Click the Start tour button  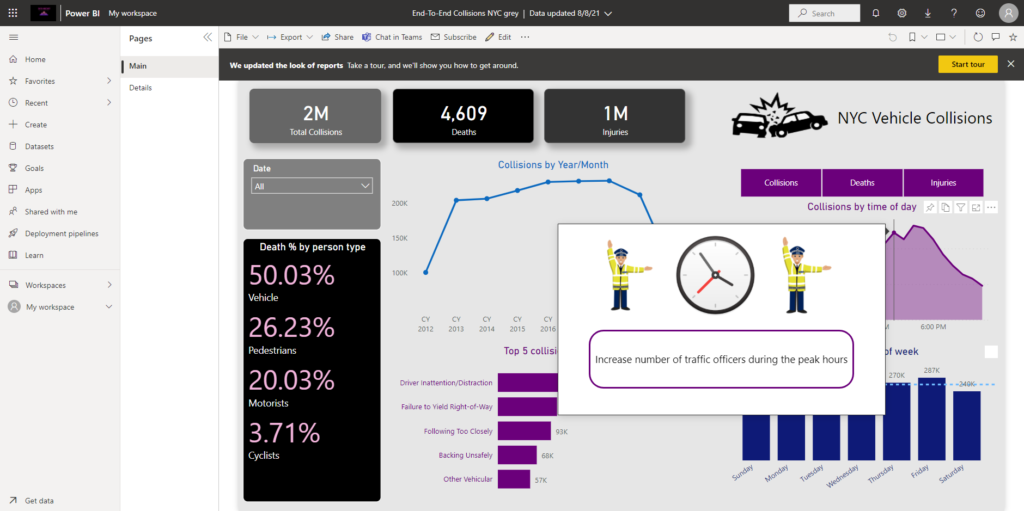(968, 64)
